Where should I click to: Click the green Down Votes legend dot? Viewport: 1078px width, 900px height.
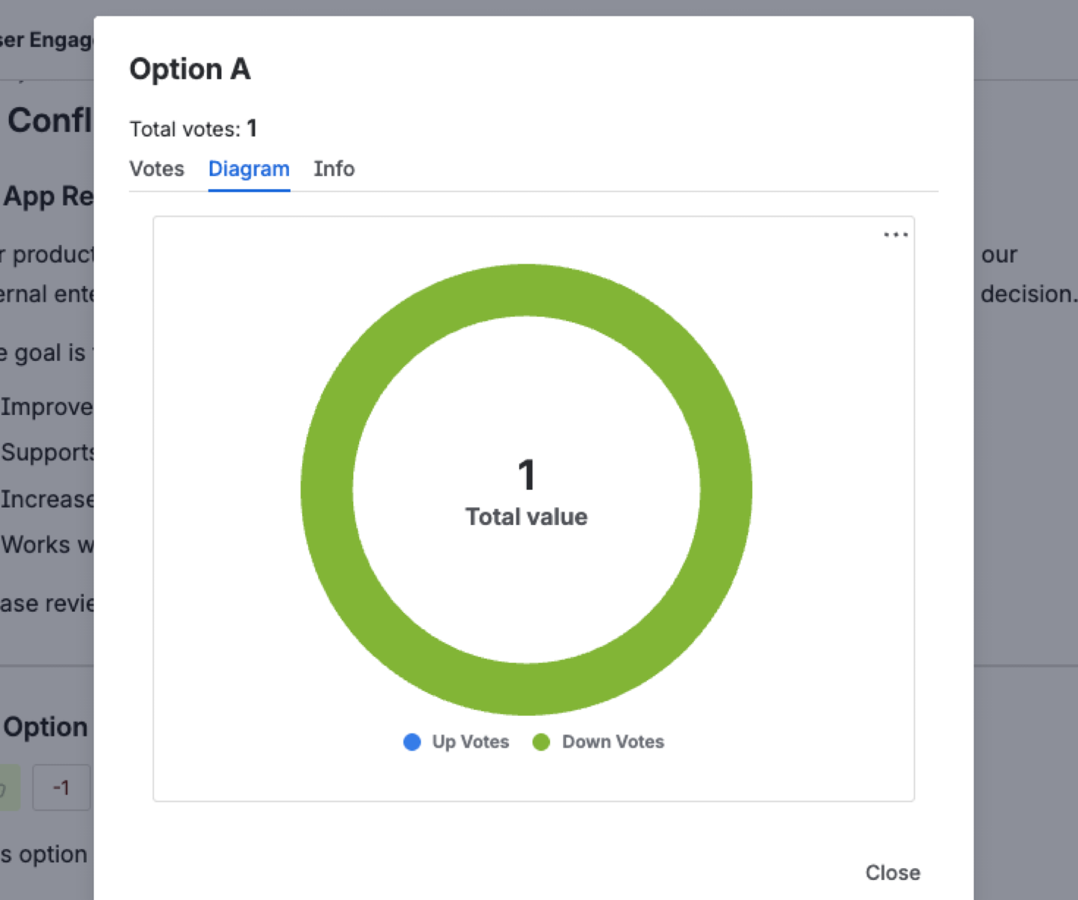pos(541,742)
